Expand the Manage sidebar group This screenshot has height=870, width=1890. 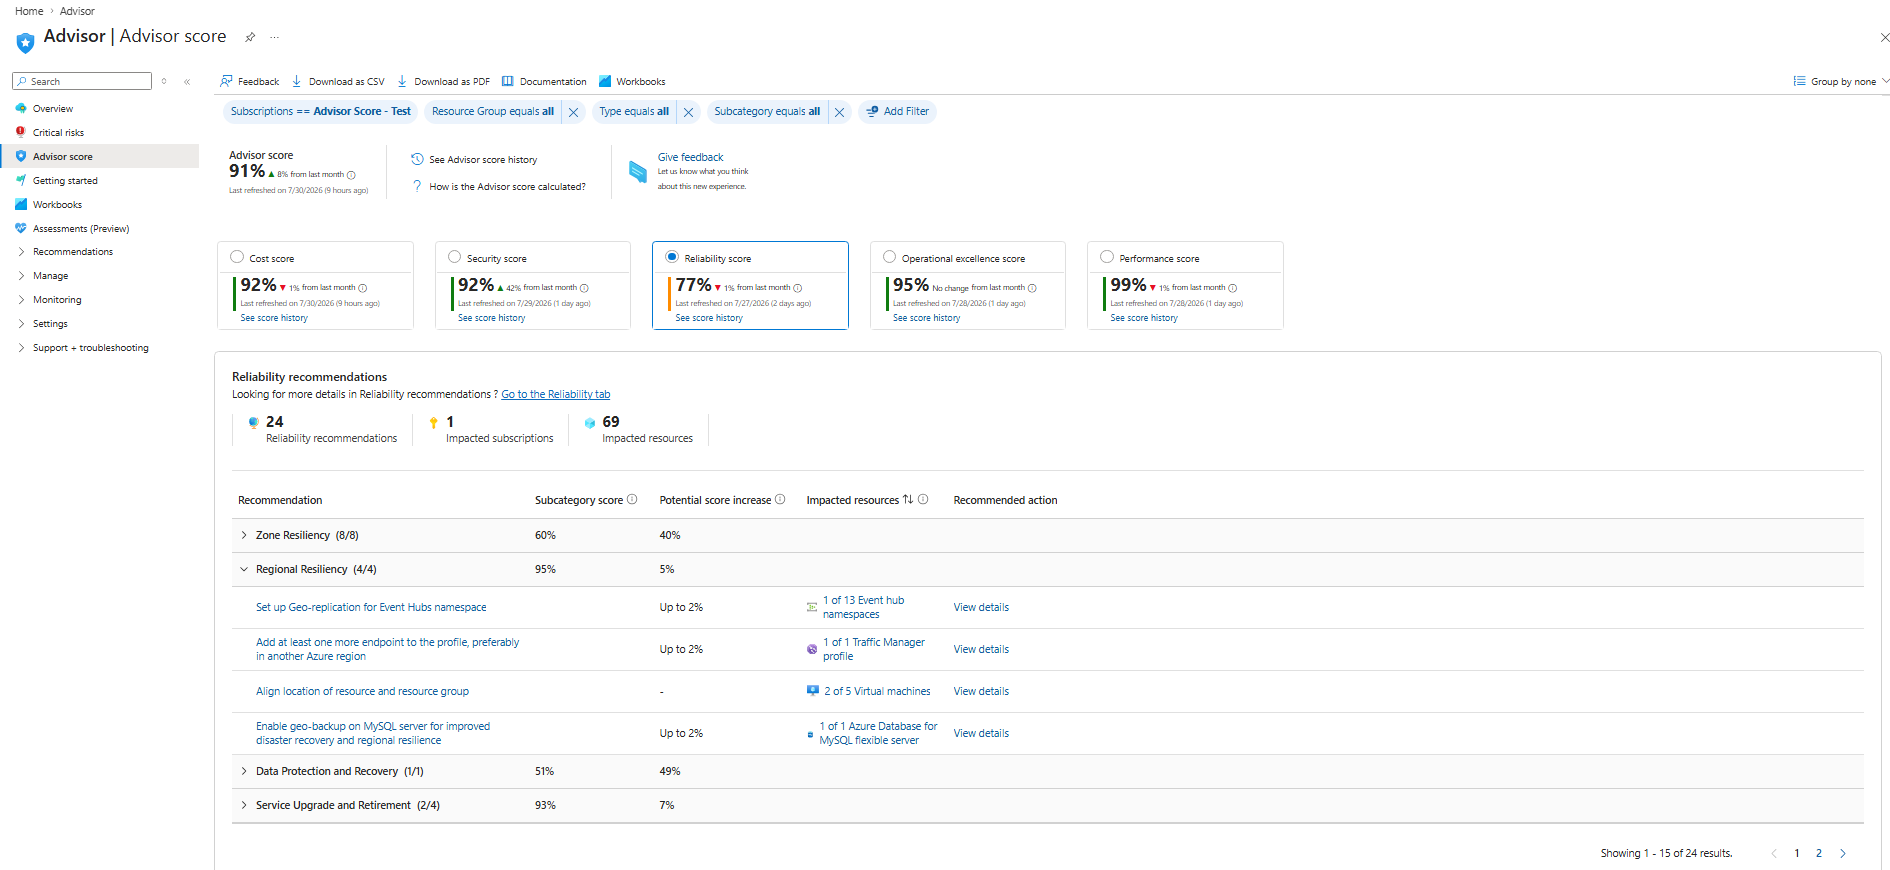click(x=50, y=276)
